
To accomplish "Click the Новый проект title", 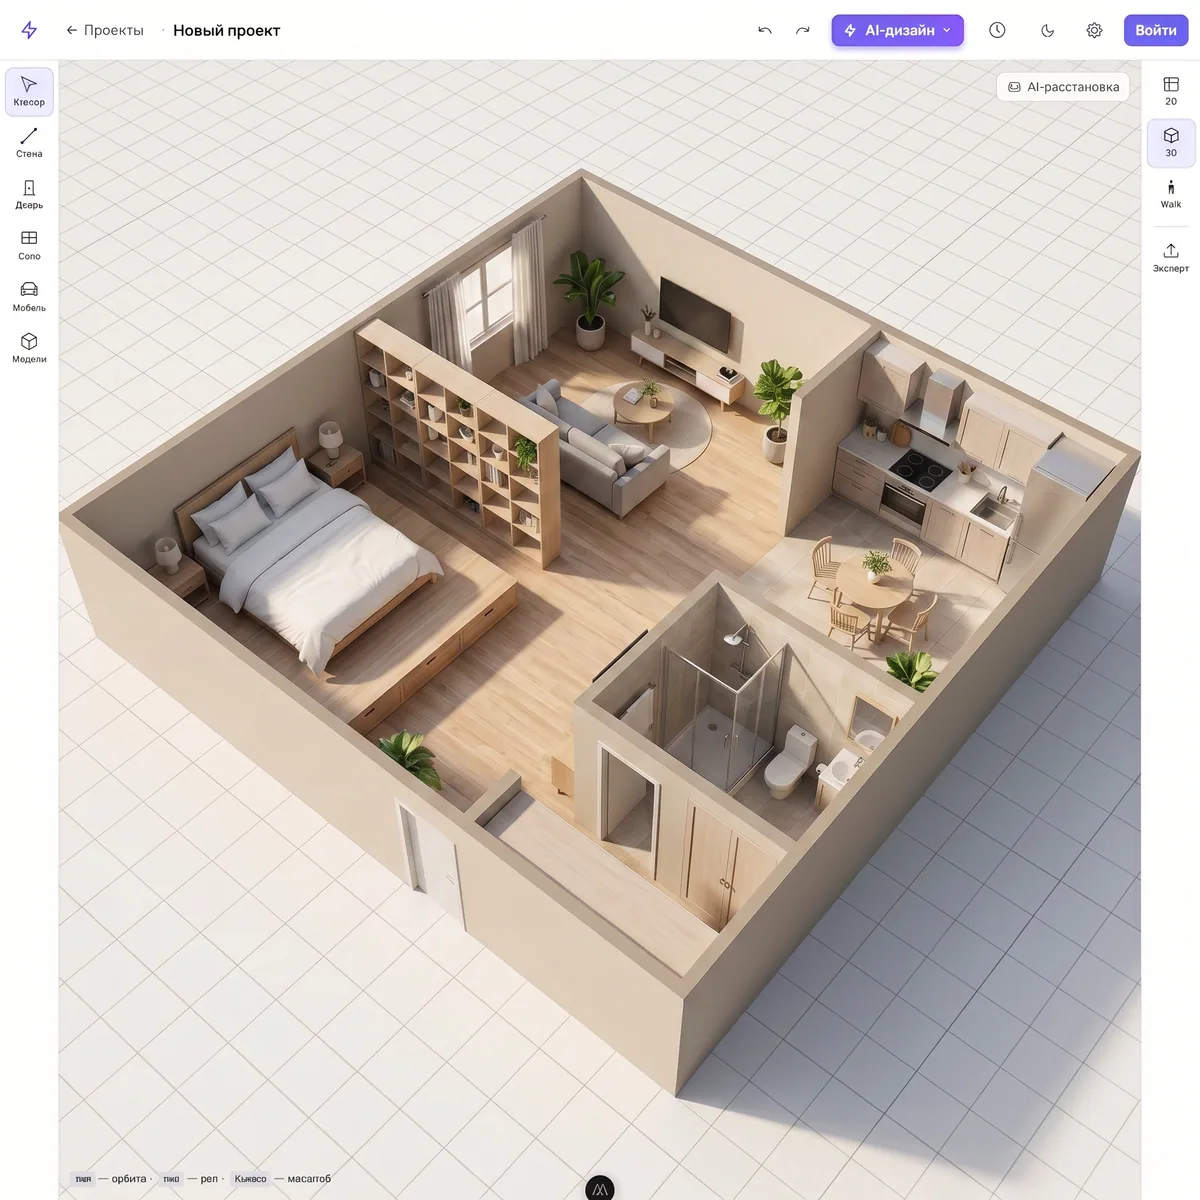I will pyautogui.click(x=227, y=30).
